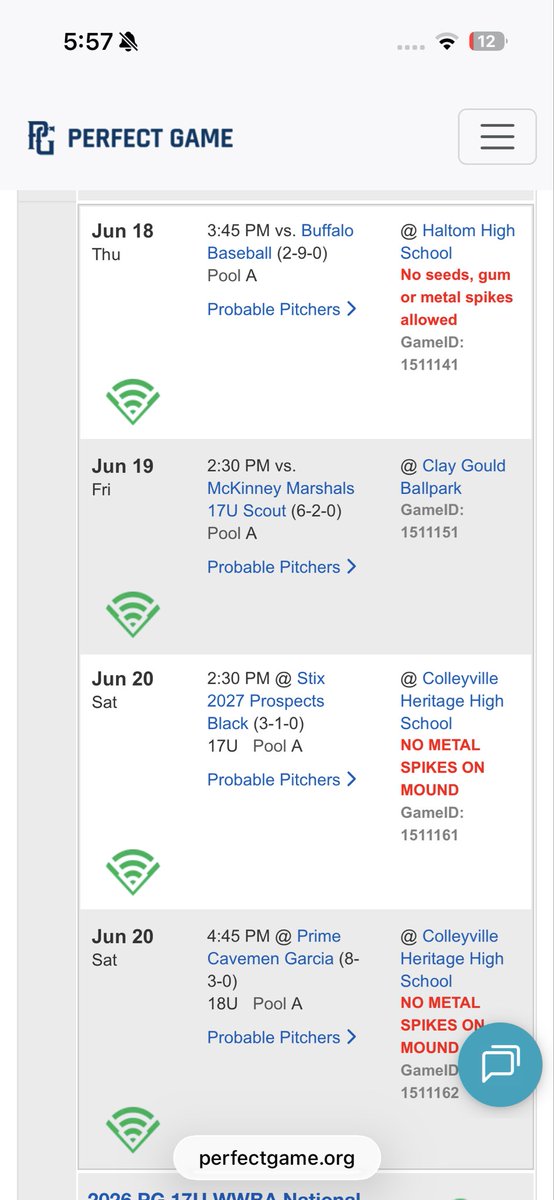Tap the Perfect Game logo

pos(130,137)
